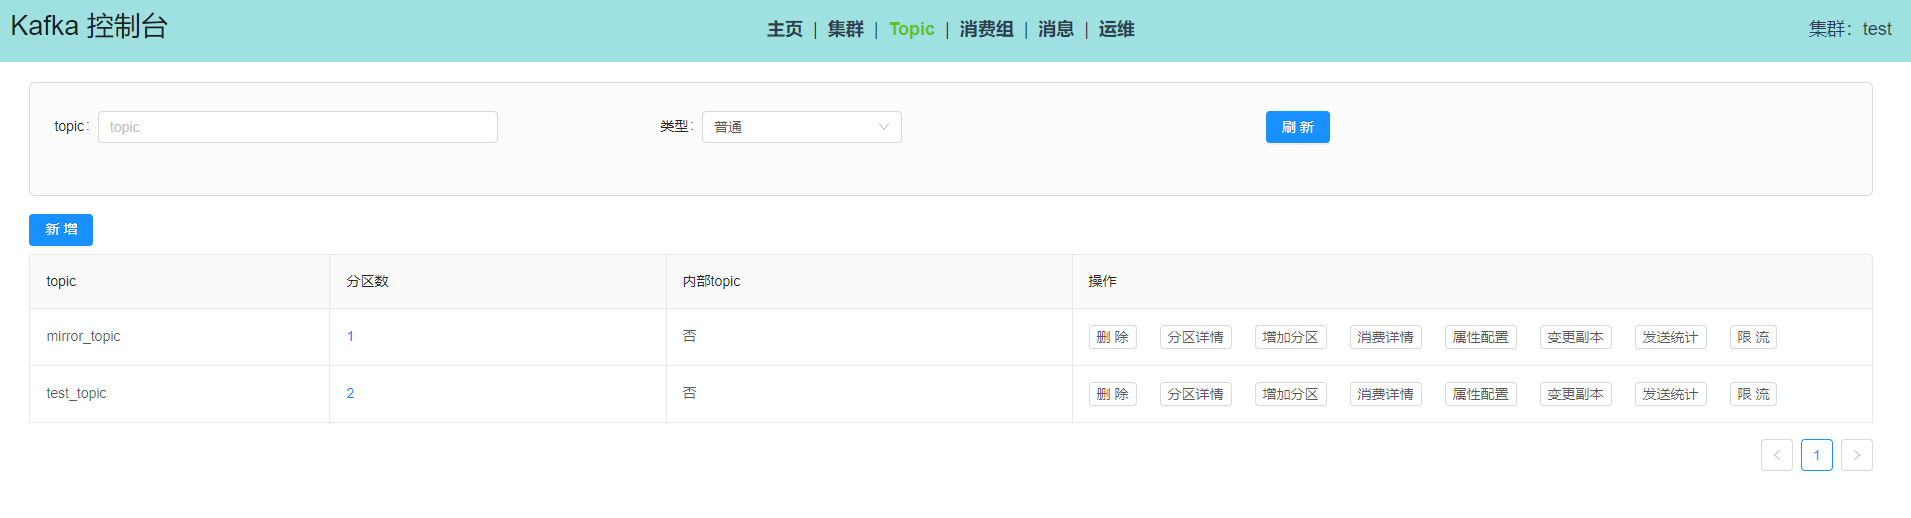The image size is (1911, 518).
Task: Select the Topic navigation tab
Action: tap(911, 29)
